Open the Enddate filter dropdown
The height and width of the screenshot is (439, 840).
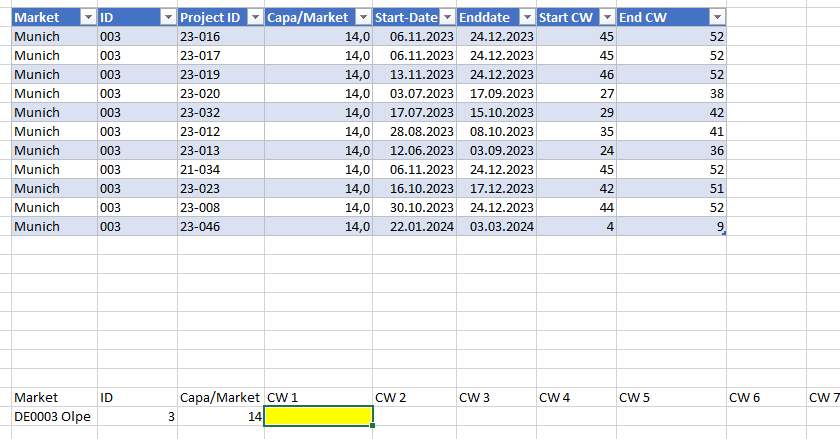click(527, 18)
